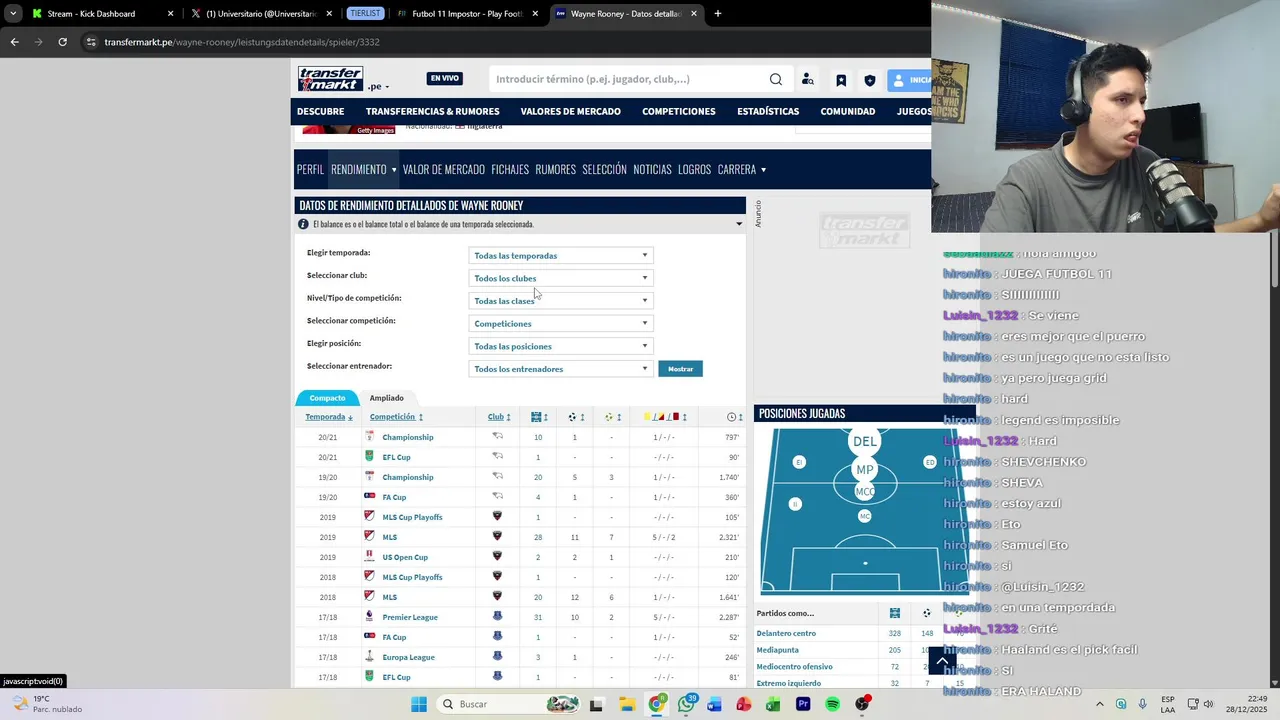
Task: Open the Fichajes tab
Action: coord(510,170)
